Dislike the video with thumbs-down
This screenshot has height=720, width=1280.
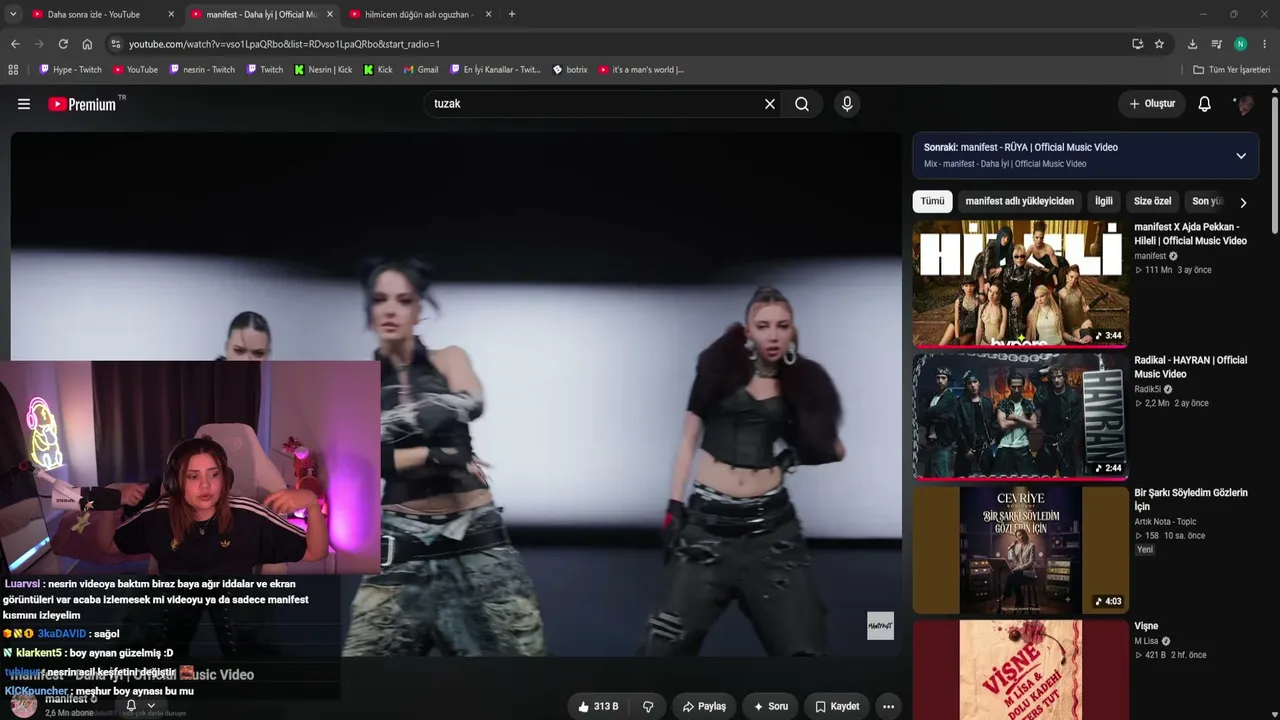pos(648,706)
